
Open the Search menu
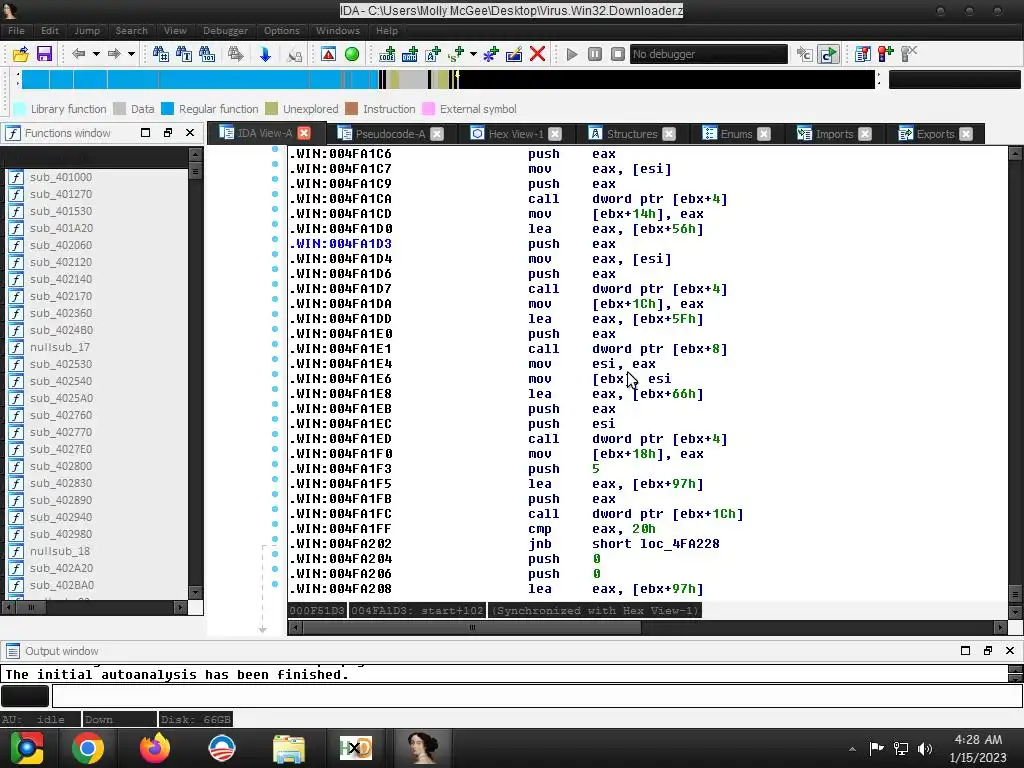click(131, 31)
